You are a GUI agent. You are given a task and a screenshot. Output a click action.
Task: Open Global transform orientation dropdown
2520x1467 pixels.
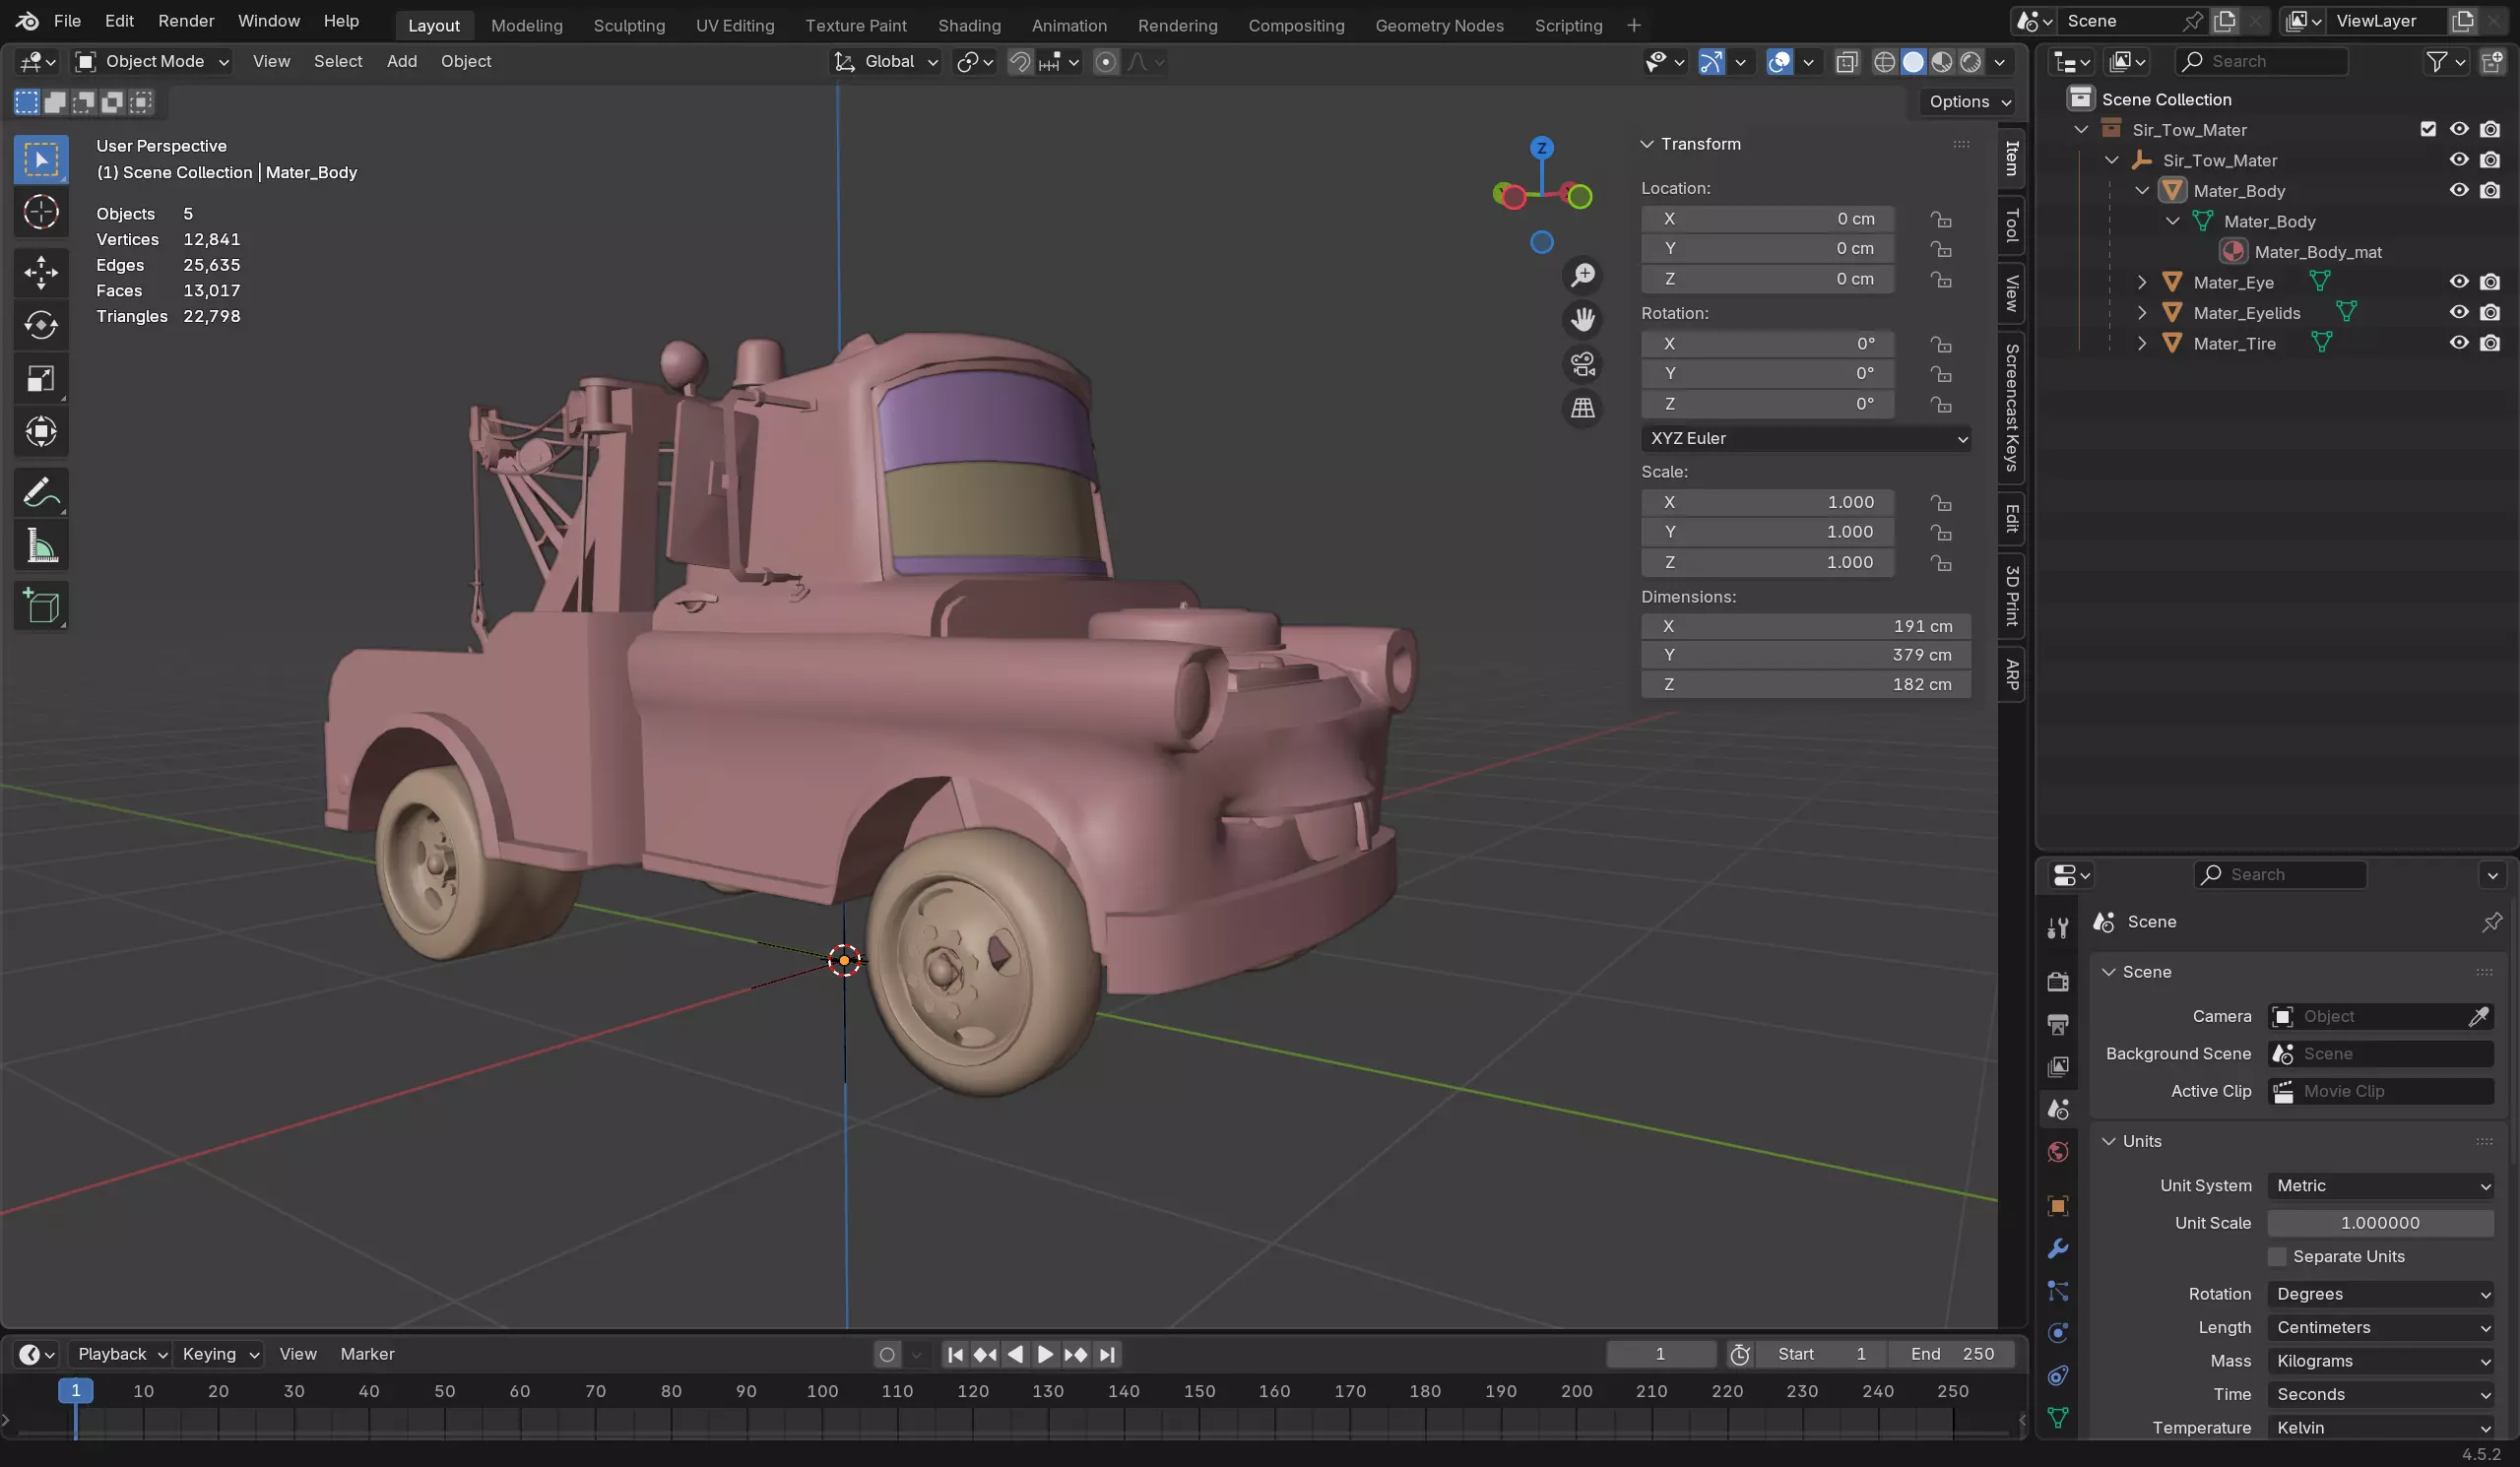(x=886, y=62)
